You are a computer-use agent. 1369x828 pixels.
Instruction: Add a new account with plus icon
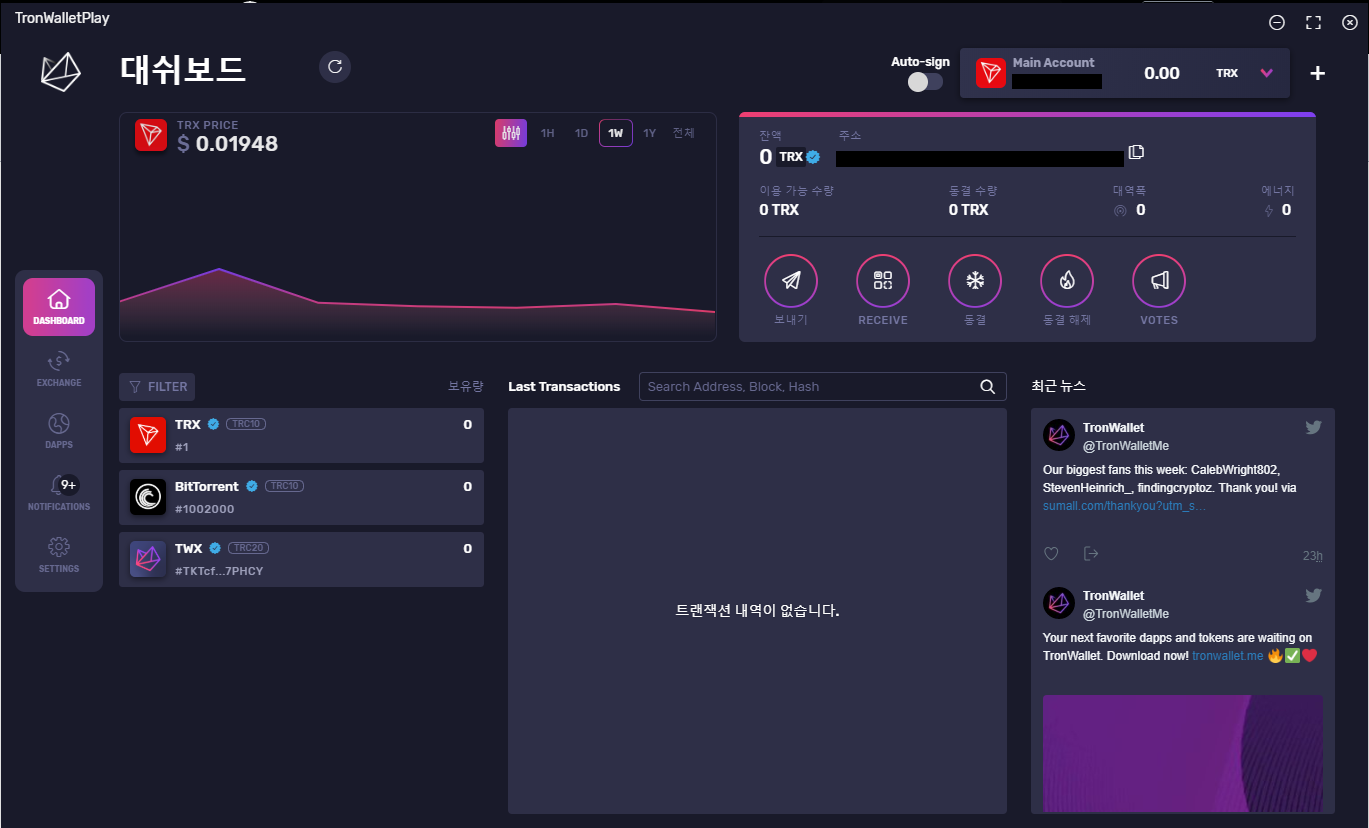[1318, 73]
